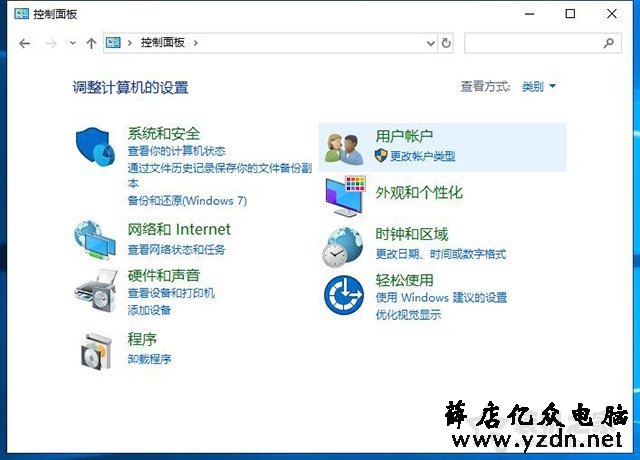The image size is (640, 460).
Task: Click the back arrow navigation button
Action: (x=24, y=43)
